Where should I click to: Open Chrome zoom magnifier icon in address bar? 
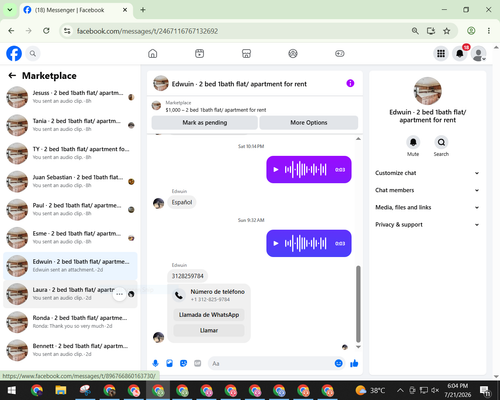point(415,31)
